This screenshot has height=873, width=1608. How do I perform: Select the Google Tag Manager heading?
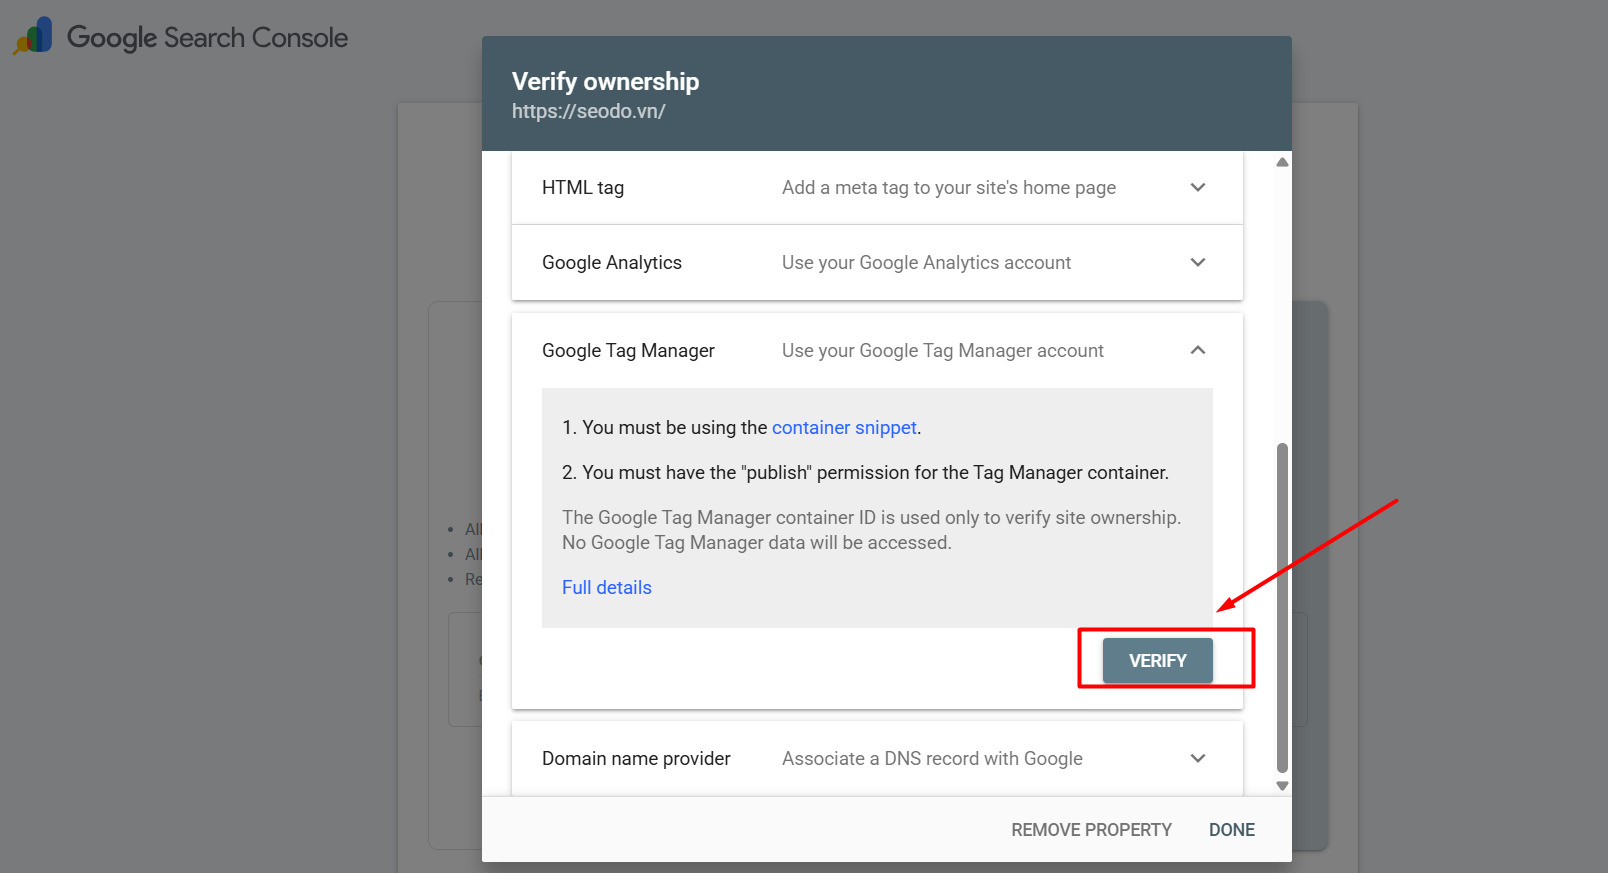(628, 350)
